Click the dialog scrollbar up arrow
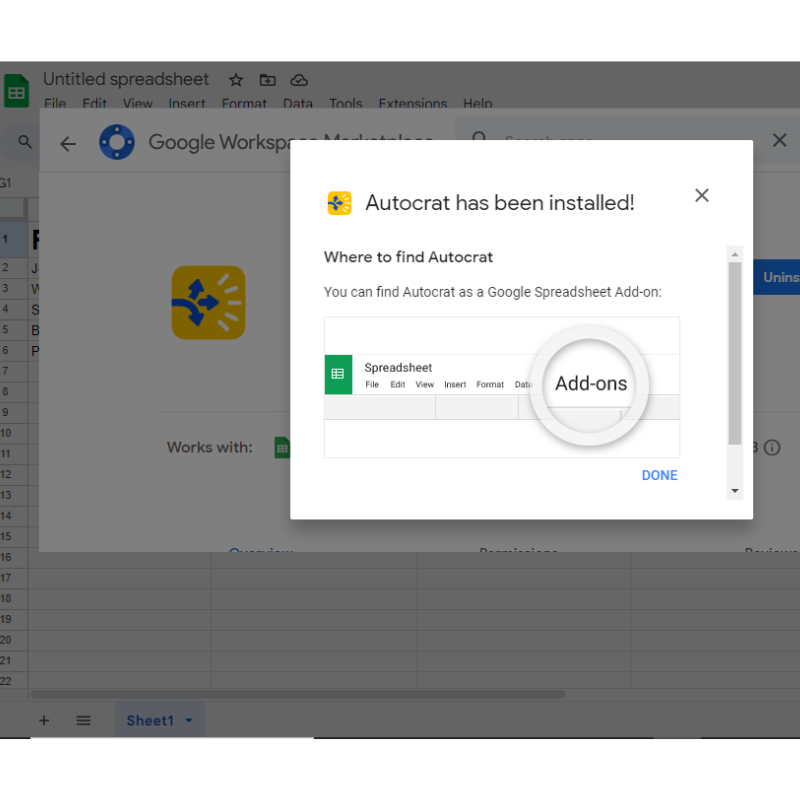Viewport: 800px width, 800px height. point(735,254)
